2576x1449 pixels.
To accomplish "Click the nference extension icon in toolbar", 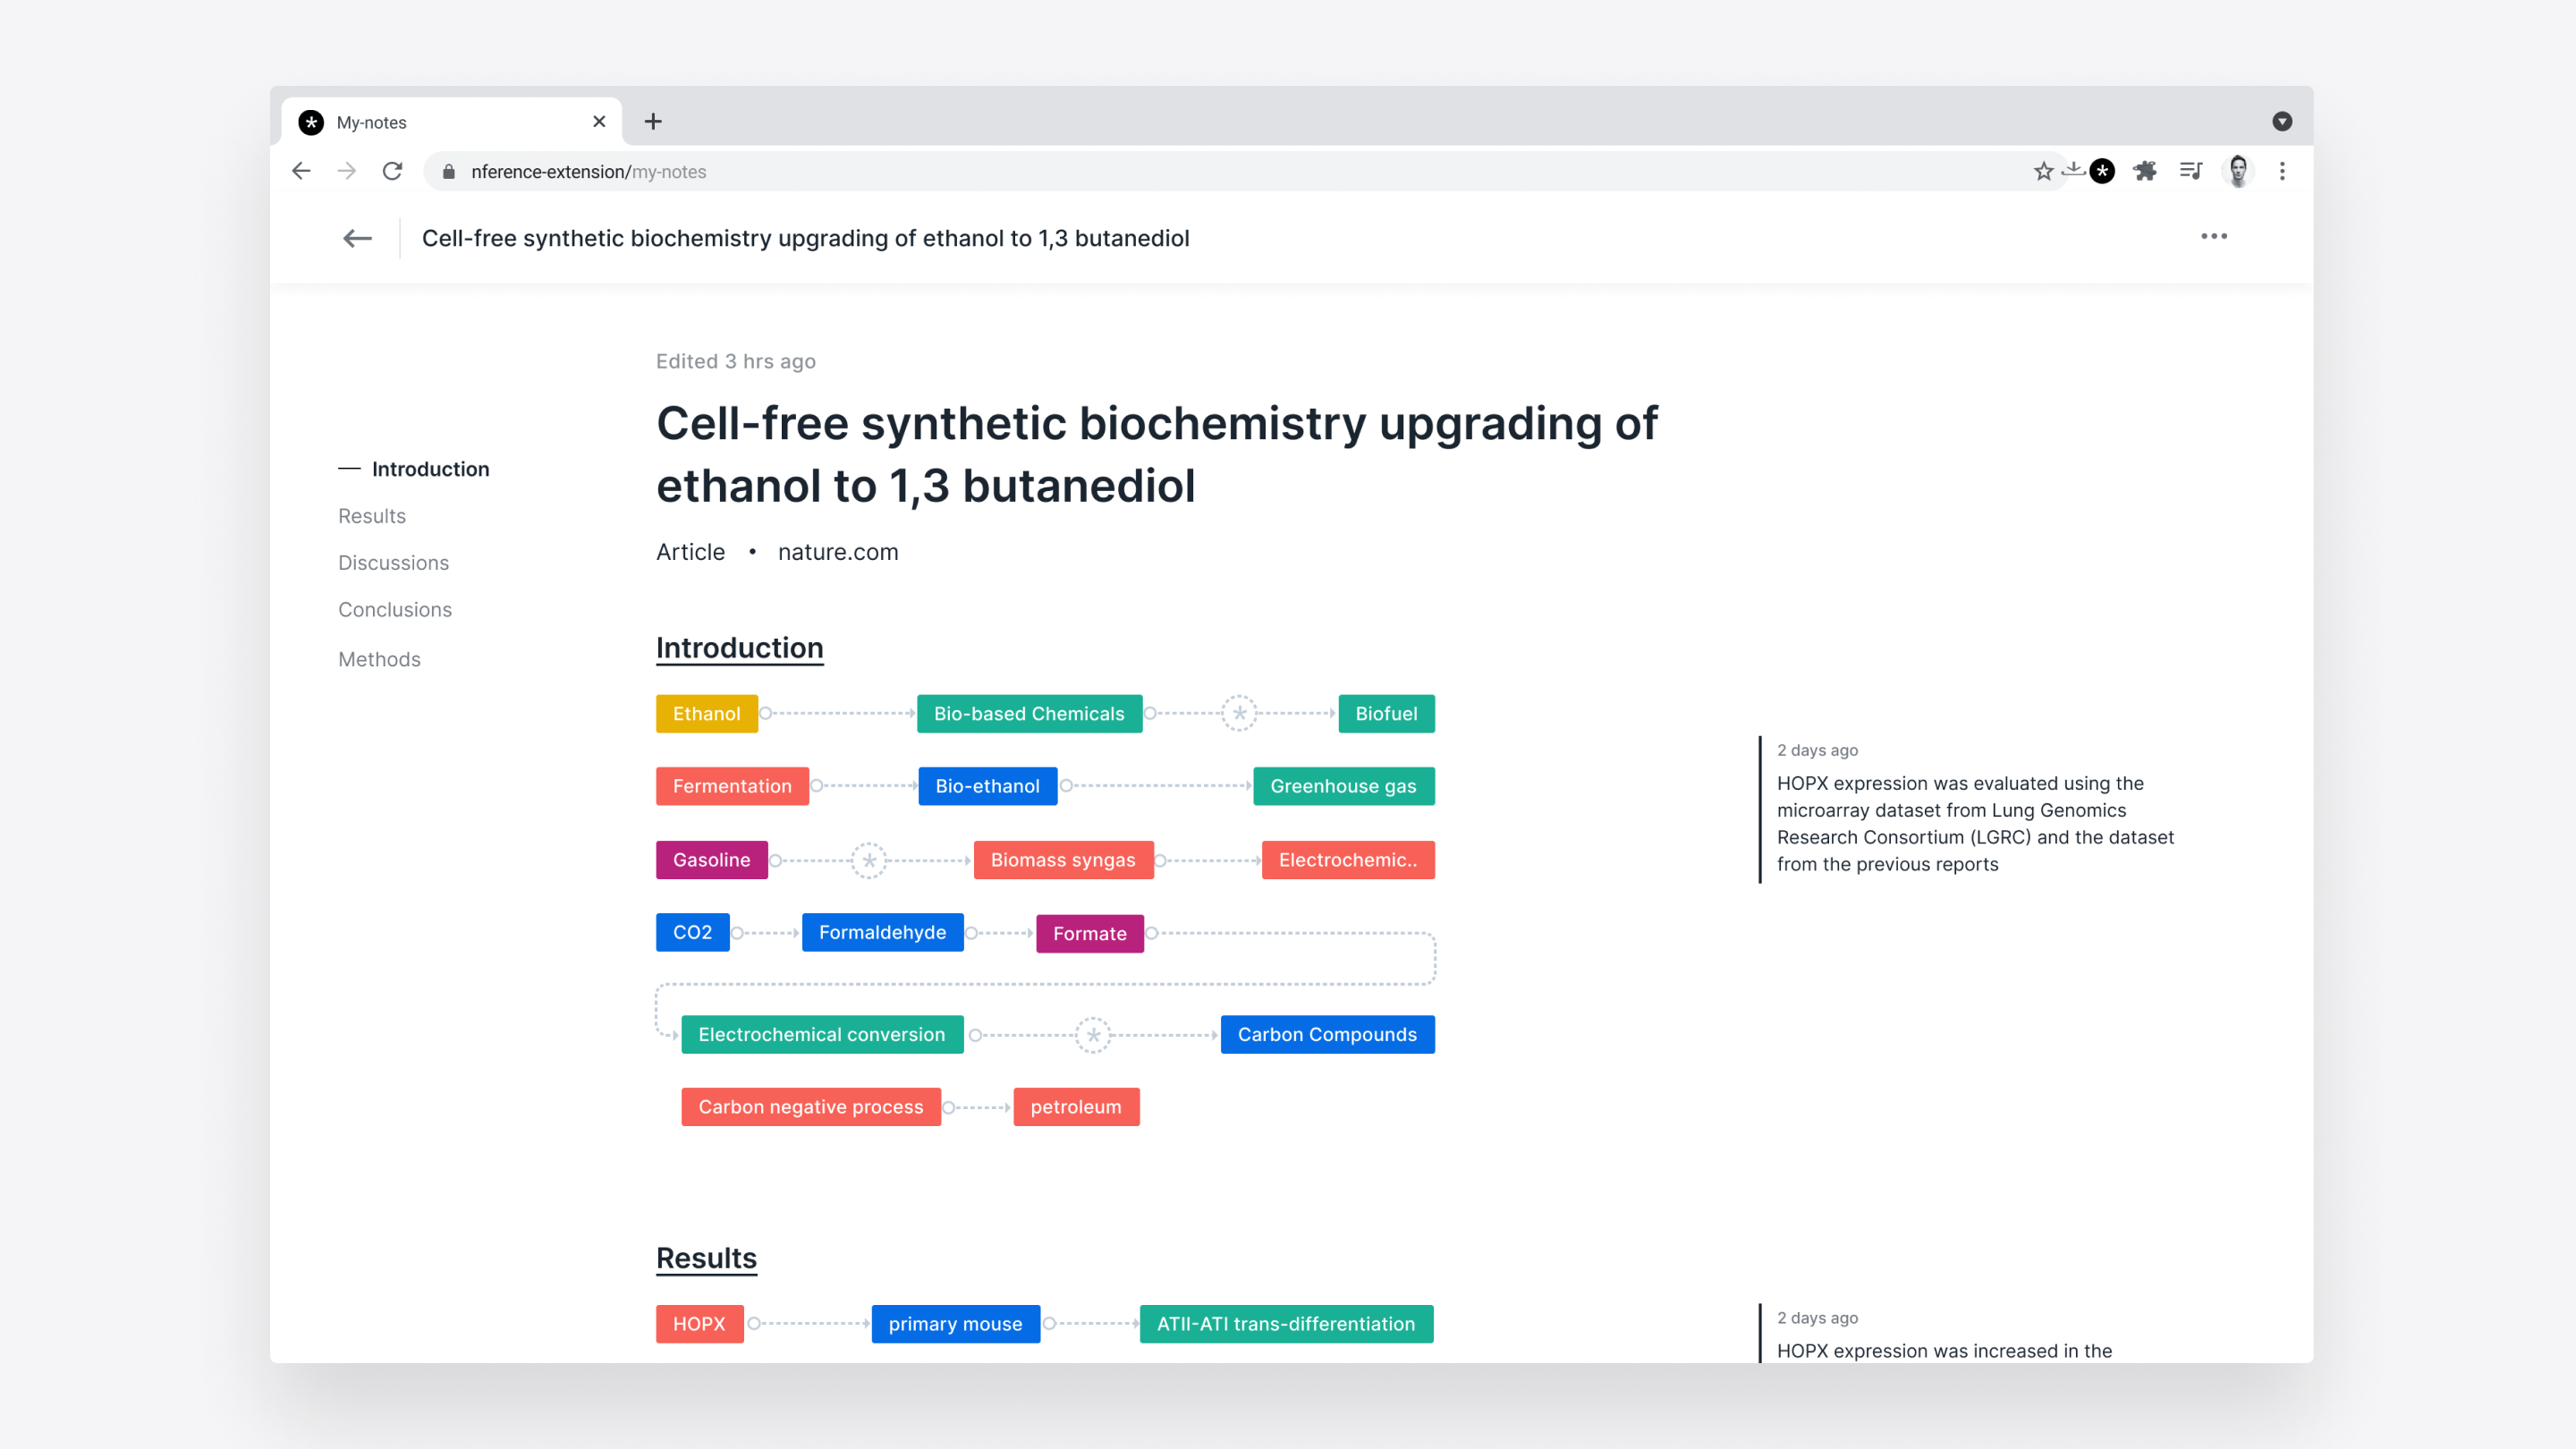I will [2102, 171].
